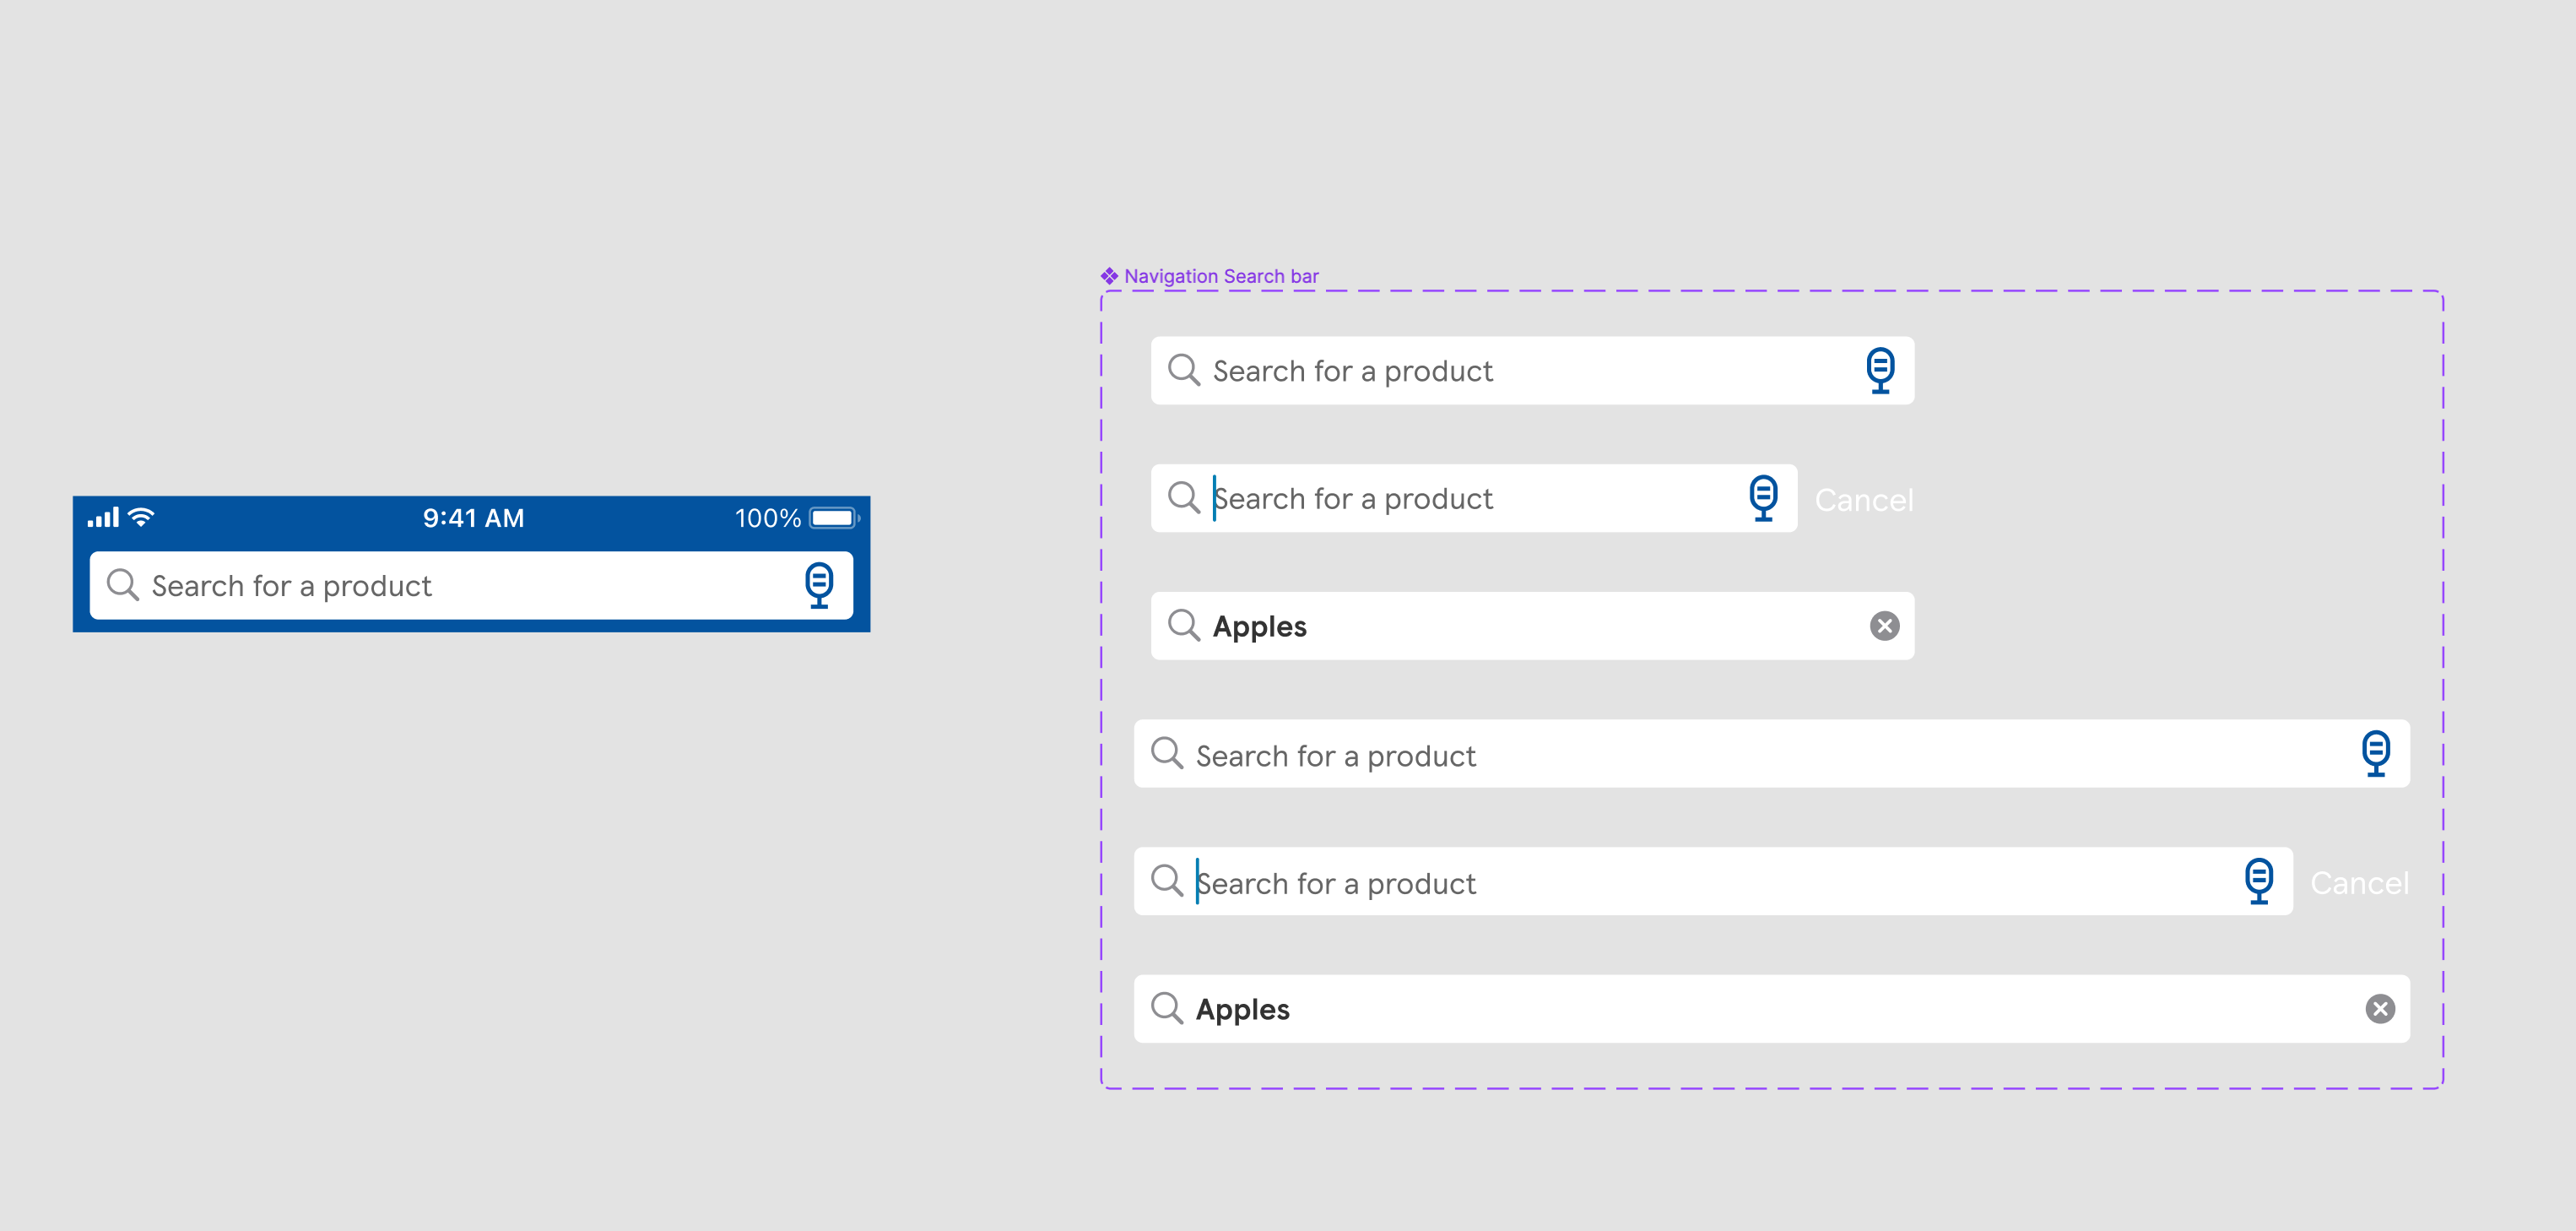Click the Navigation Search bar label
The width and height of the screenshot is (2576, 1231).
click(x=1211, y=274)
